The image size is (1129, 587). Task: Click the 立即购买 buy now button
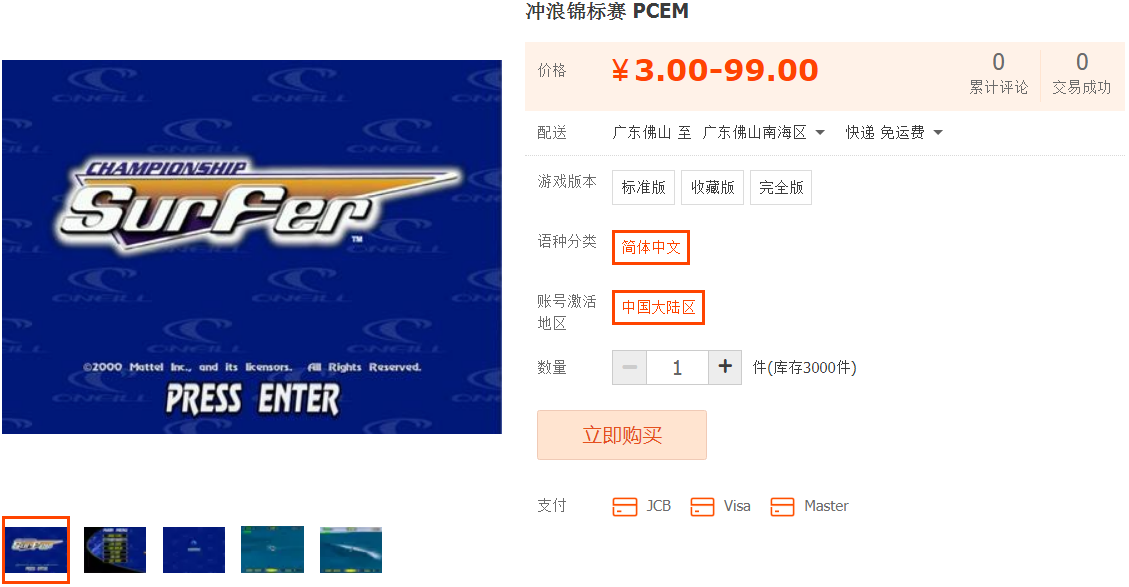[621, 435]
